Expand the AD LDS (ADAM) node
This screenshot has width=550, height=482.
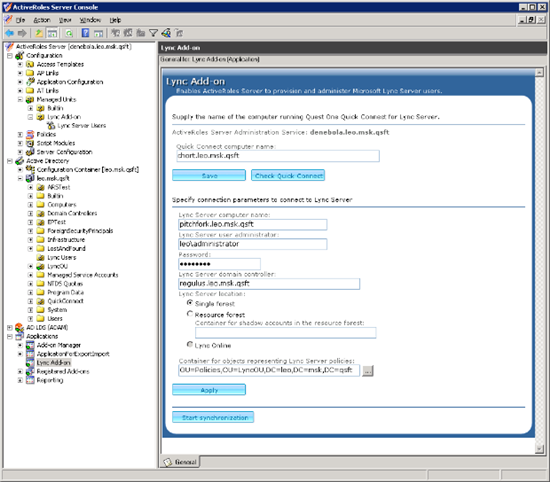coord(10,327)
